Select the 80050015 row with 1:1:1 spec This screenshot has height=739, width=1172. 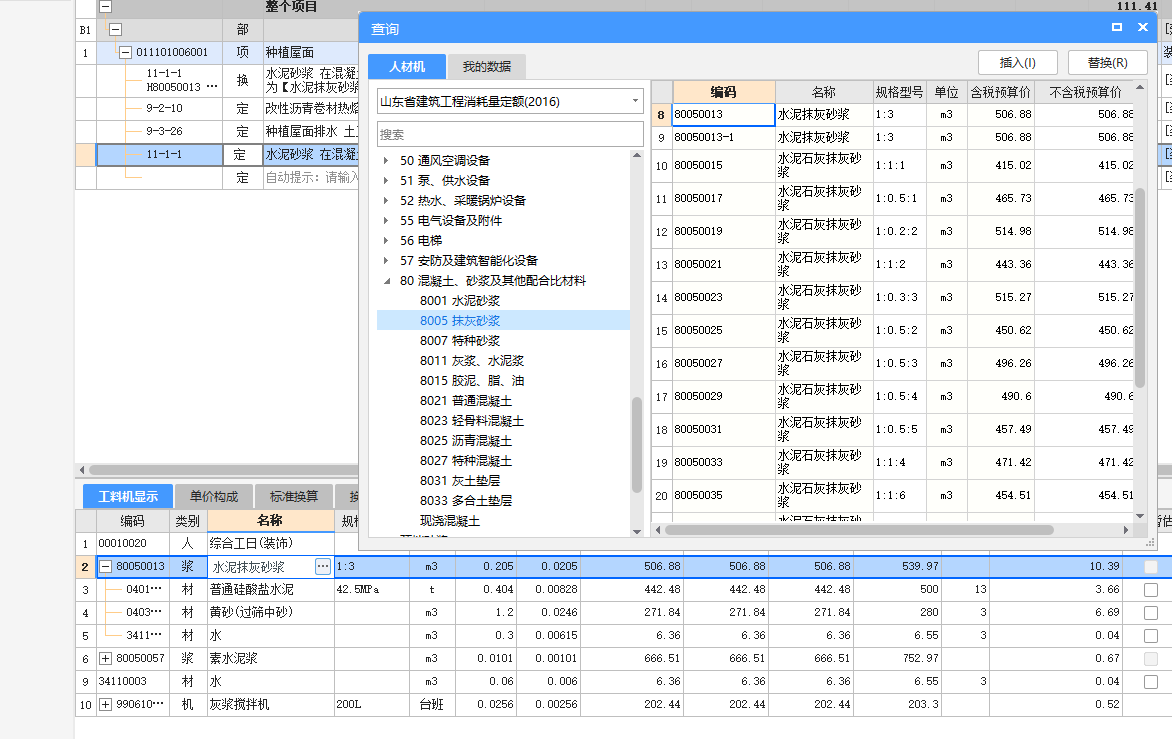click(893, 166)
